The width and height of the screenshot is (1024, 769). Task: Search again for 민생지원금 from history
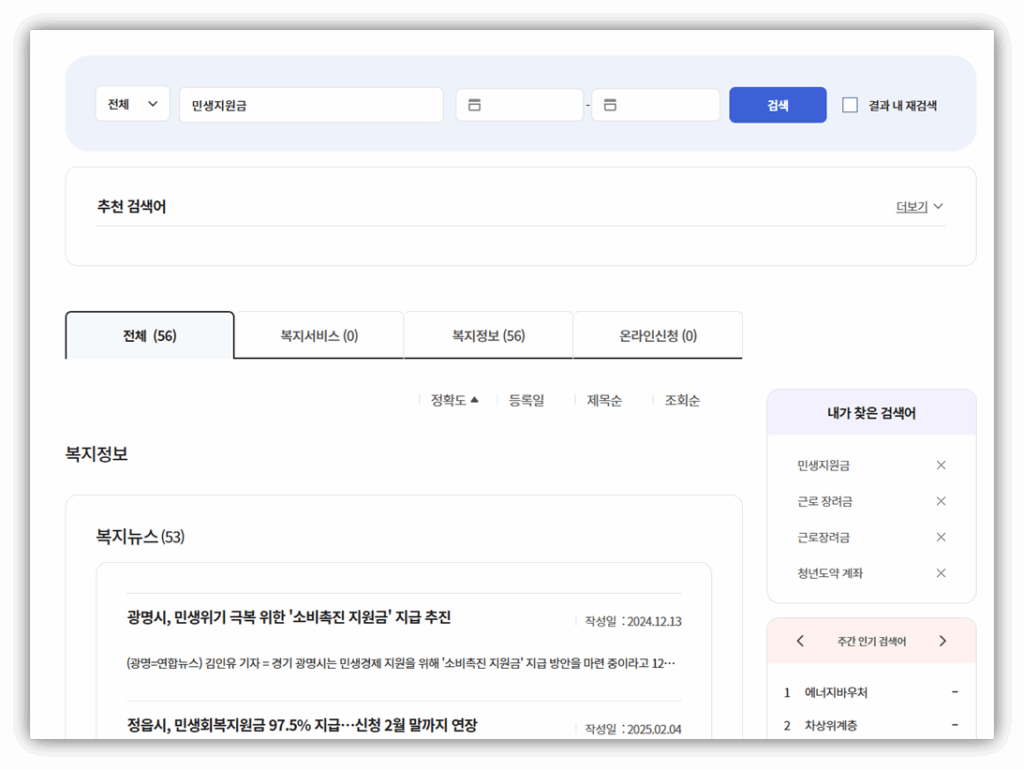pos(824,465)
